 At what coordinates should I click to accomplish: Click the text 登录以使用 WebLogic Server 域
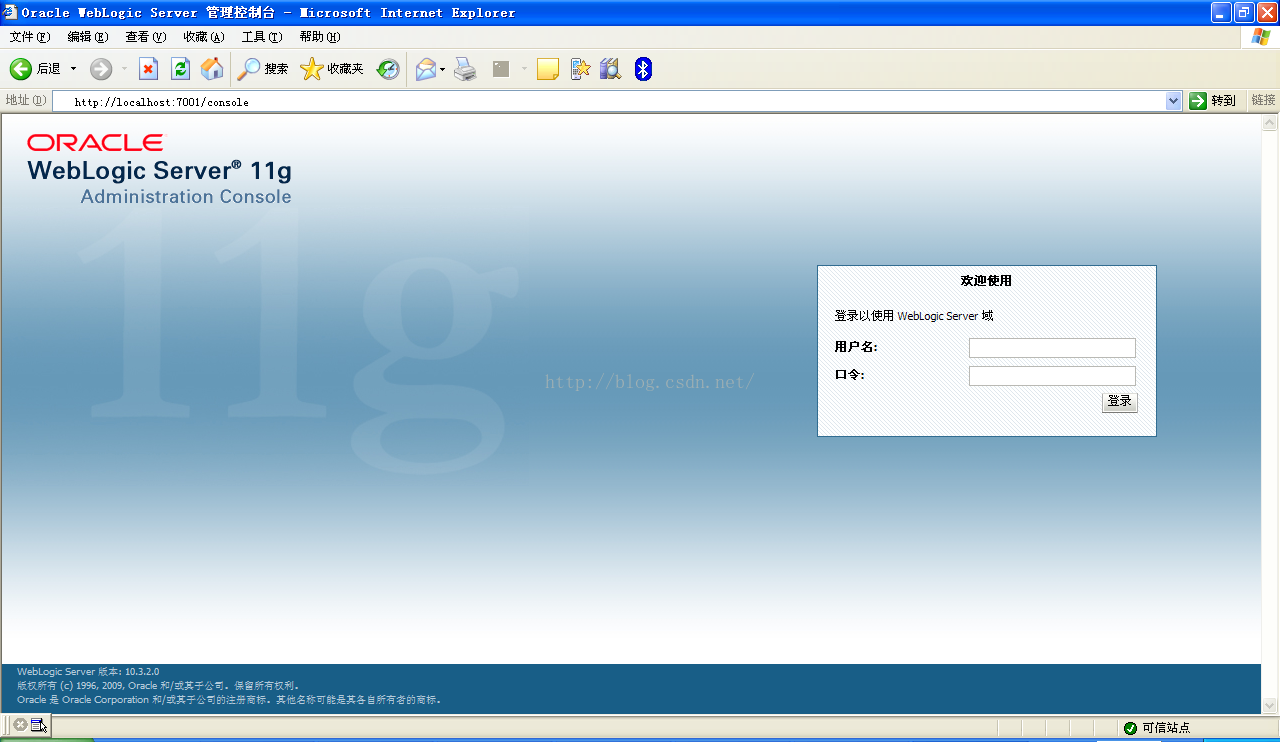pos(914,316)
